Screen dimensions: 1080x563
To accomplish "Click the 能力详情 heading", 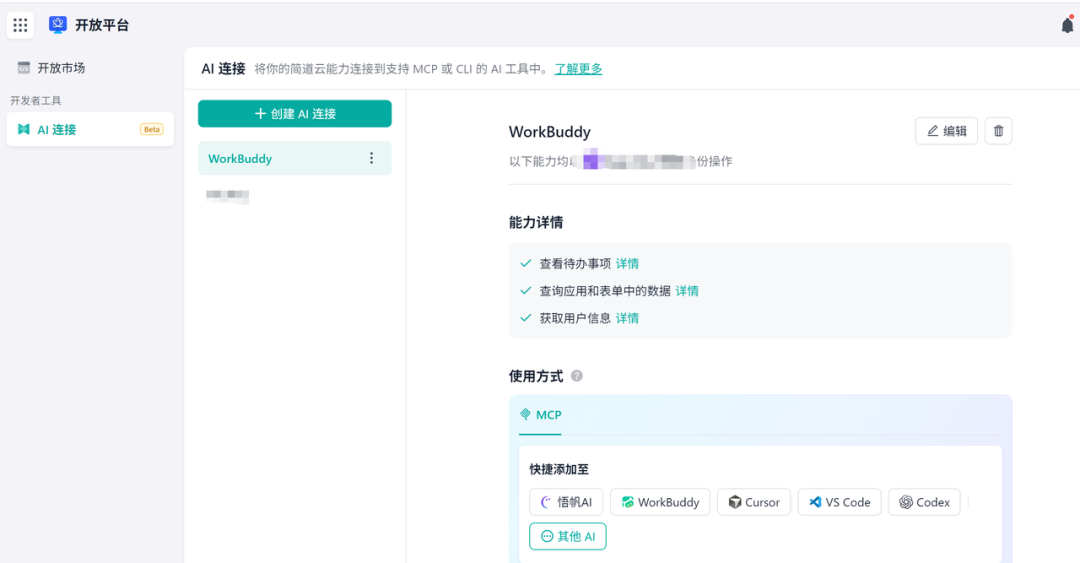I will (536, 223).
